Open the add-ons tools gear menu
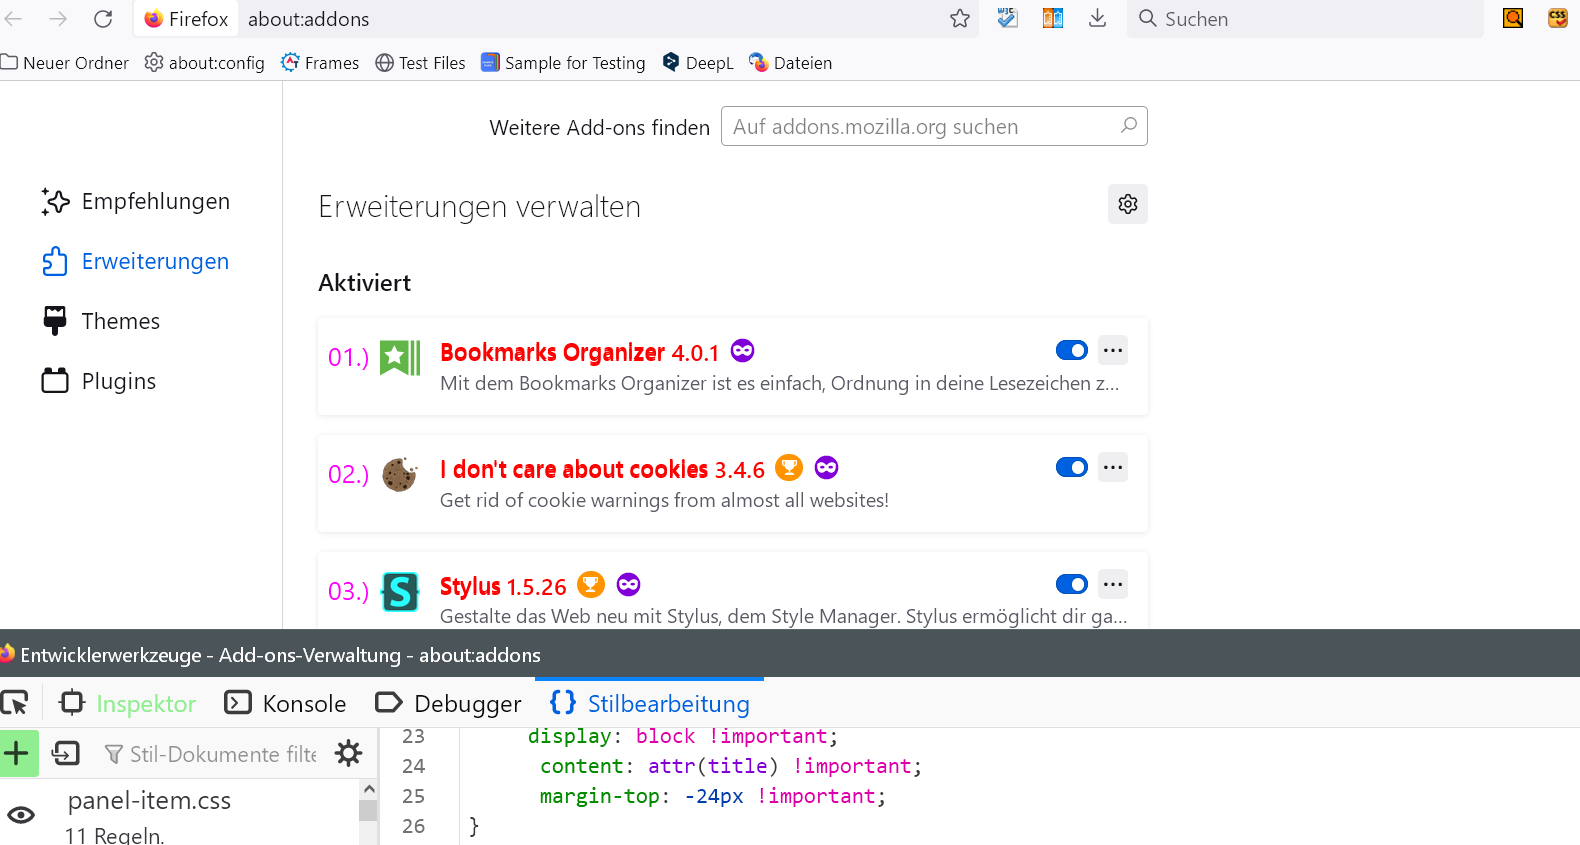1580x845 pixels. 1128,204
